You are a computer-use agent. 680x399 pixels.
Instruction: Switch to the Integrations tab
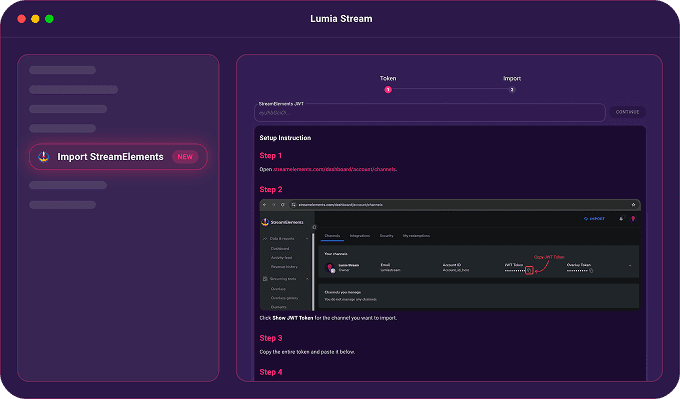point(360,236)
